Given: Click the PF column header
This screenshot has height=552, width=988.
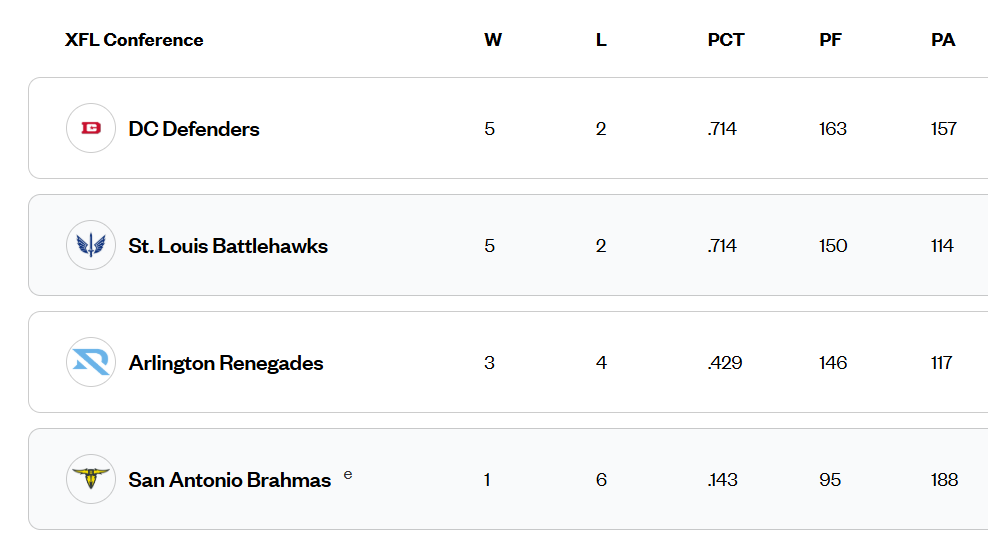Looking at the screenshot, I should point(830,40).
